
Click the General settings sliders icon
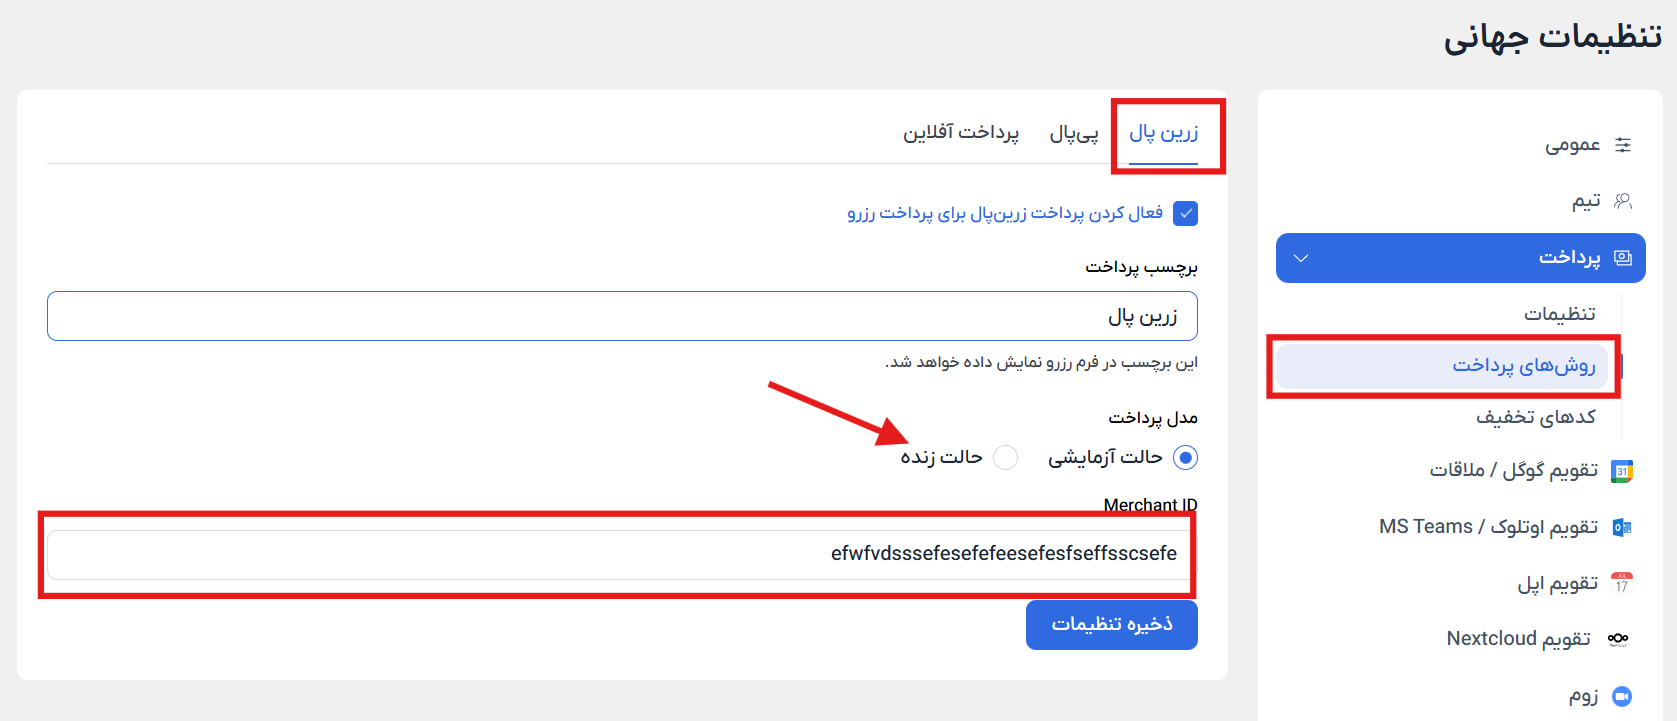click(x=1623, y=145)
